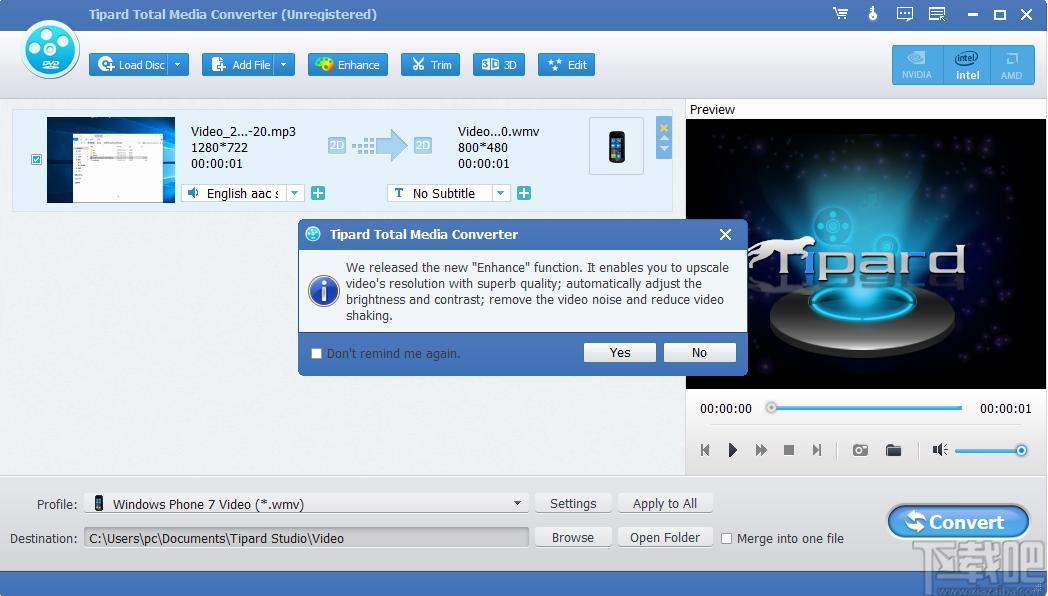Start conversion with Convert button
1048x596 pixels.
tap(958, 522)
